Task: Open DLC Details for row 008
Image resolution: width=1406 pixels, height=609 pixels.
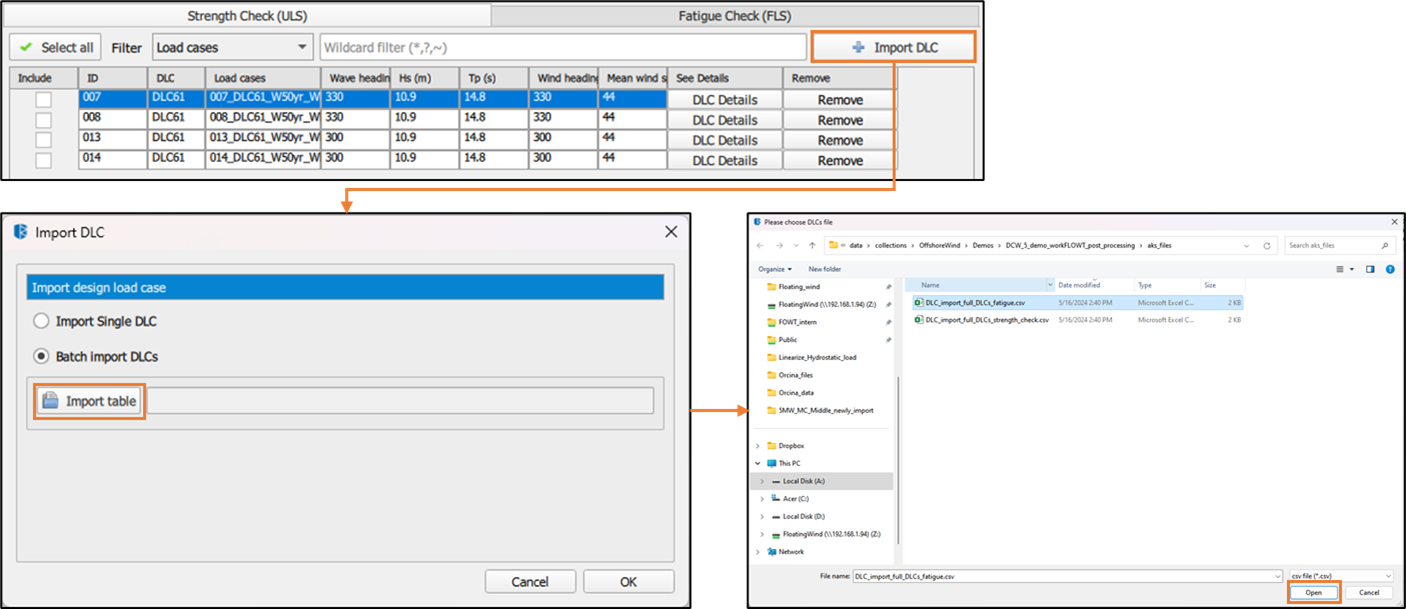Action: (724, 120)
